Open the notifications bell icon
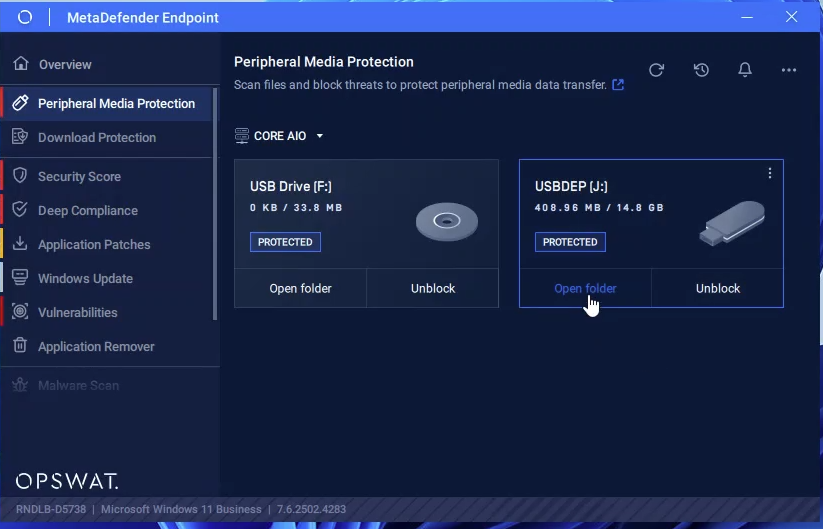The width and height of the screenshot is (823, 529). coord(745,70)
